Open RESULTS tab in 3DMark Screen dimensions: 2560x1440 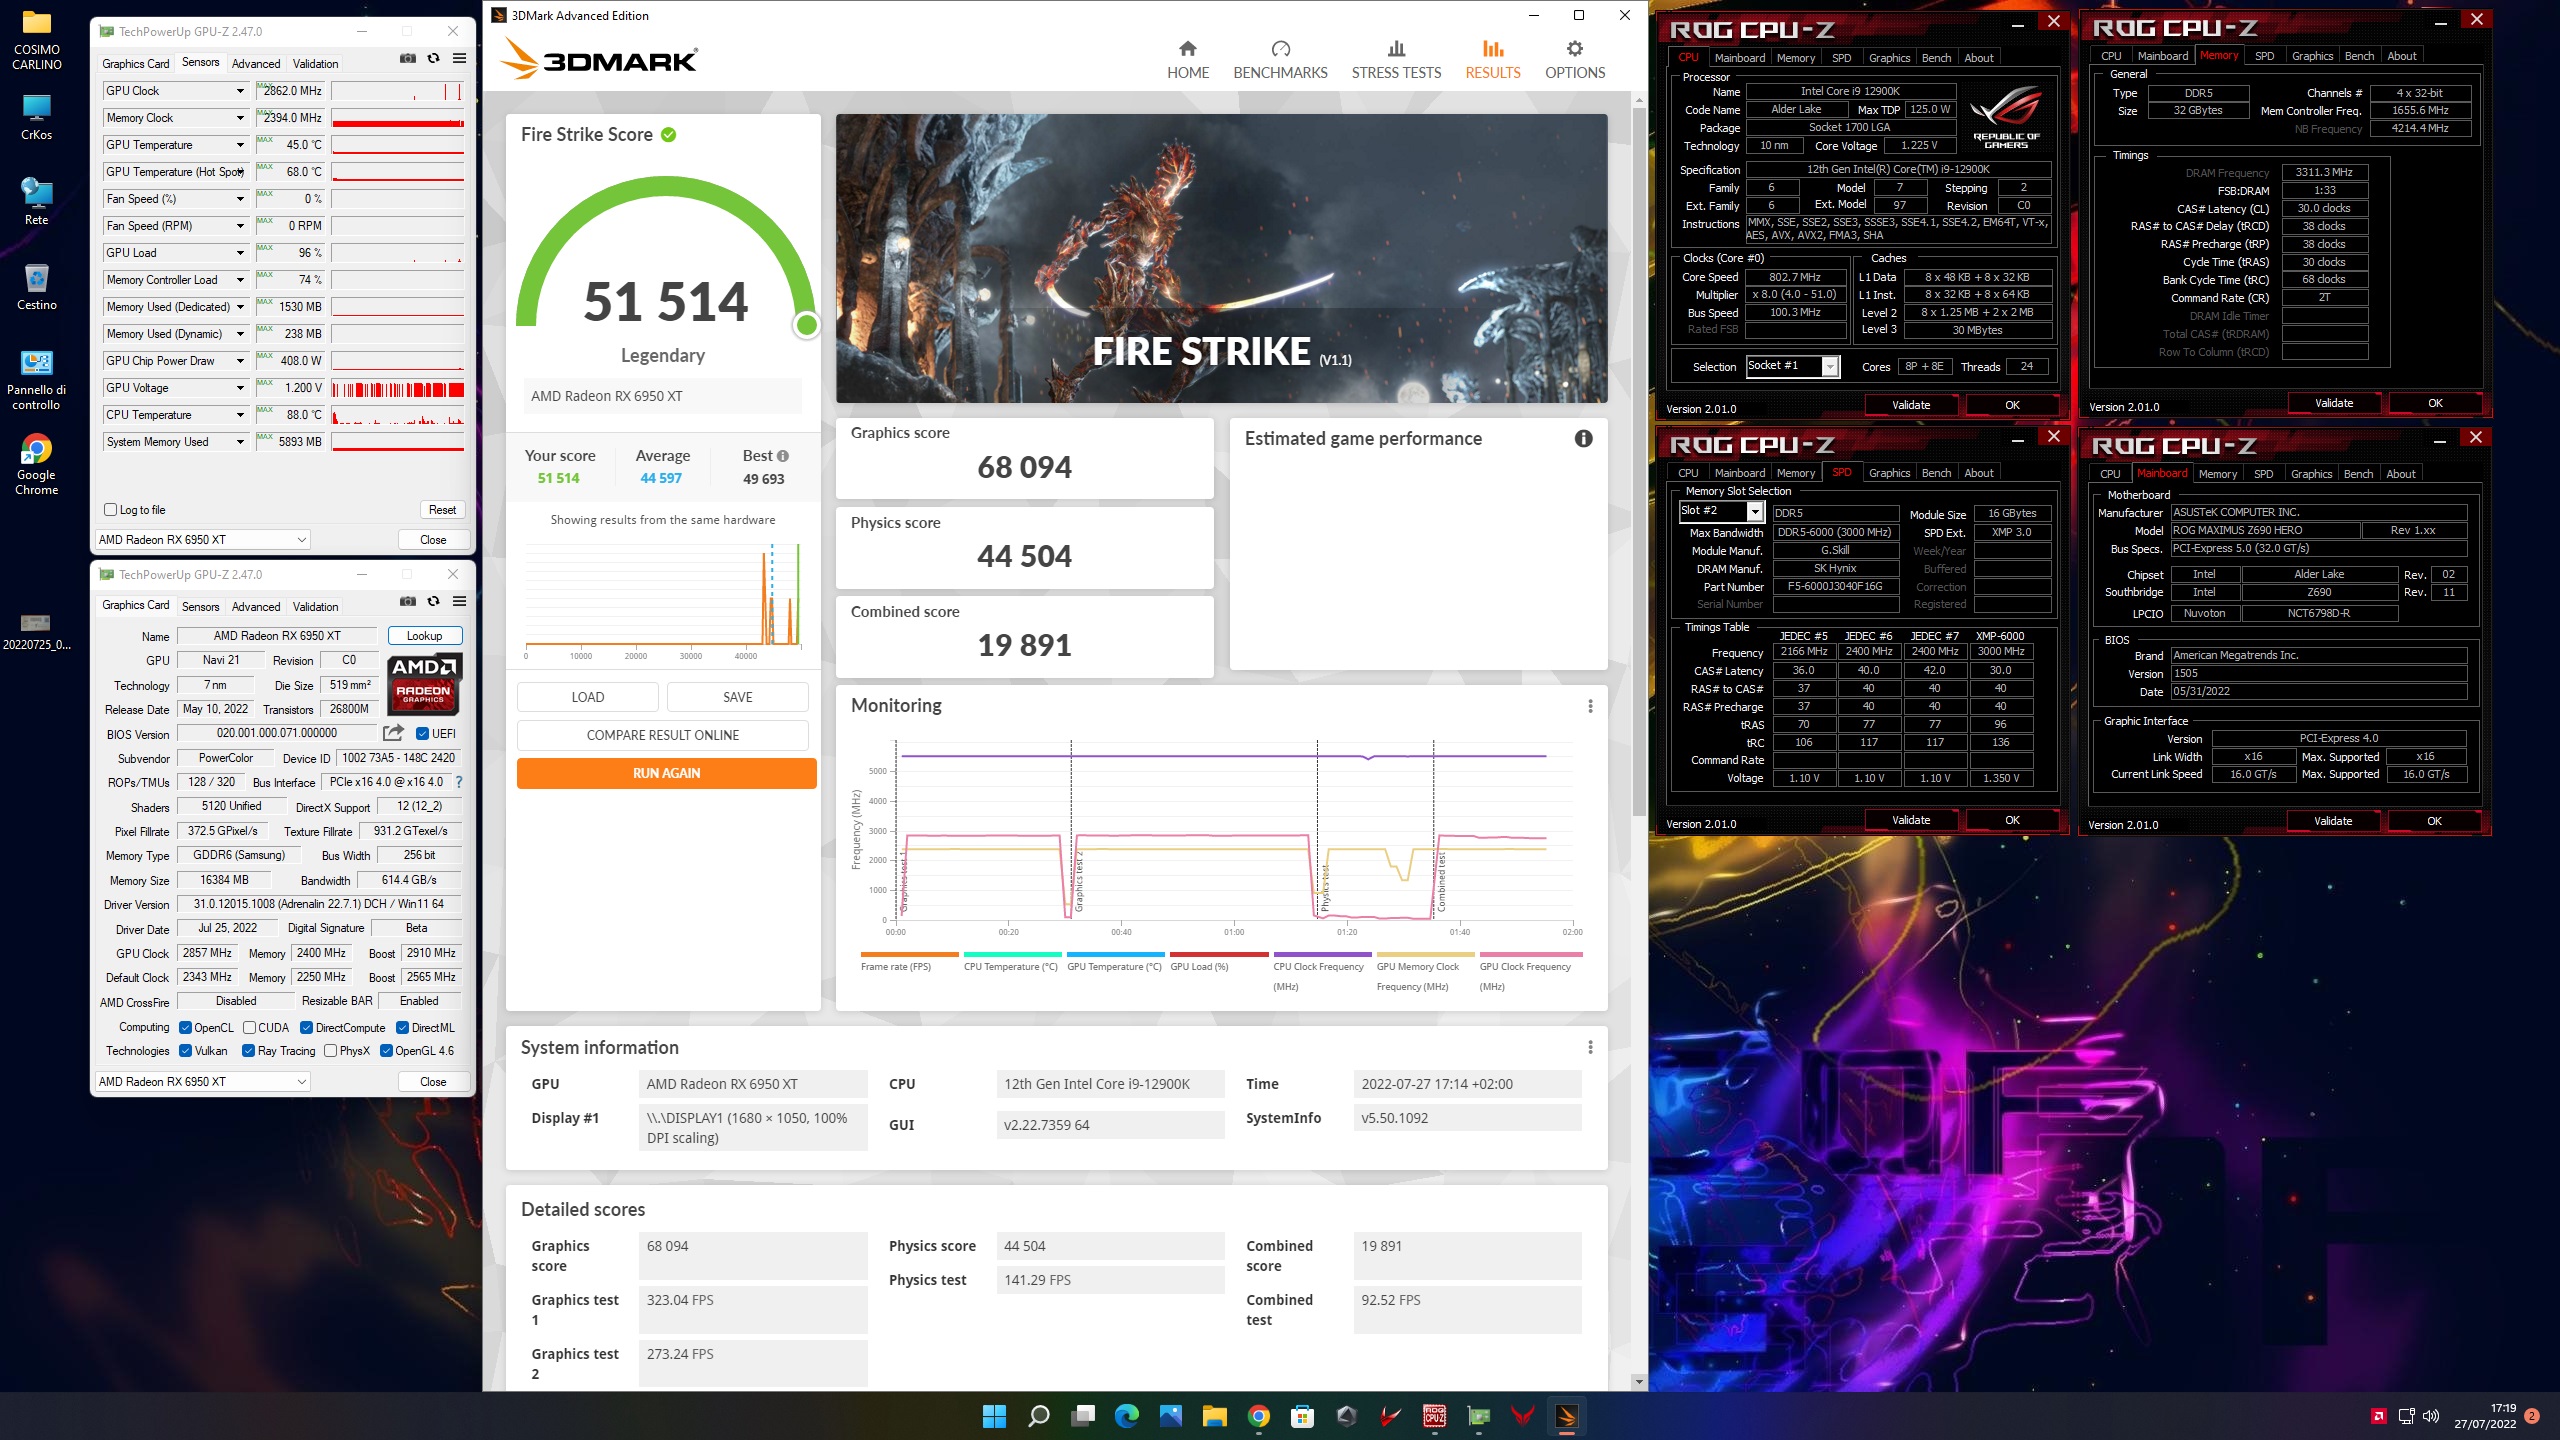click(x=1492, y=60)
